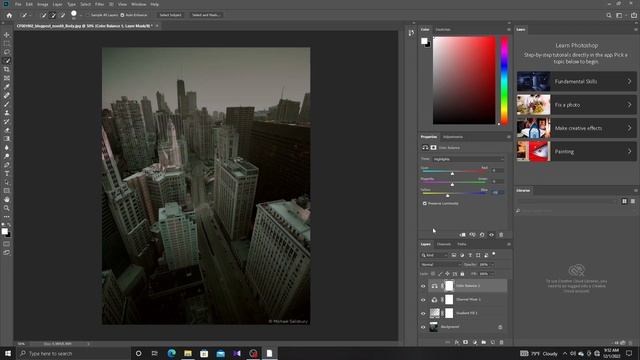
Task: Open the Image menu
Action: click(42, 4)
